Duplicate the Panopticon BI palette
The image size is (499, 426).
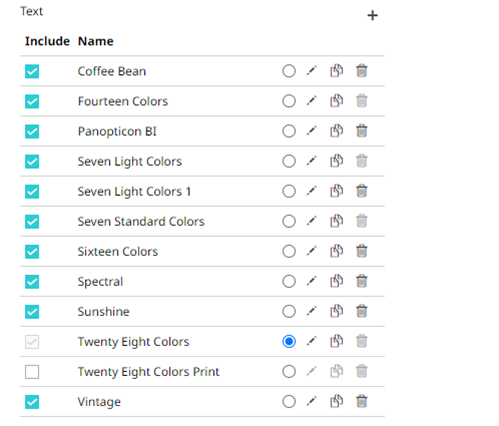[336, 131]
